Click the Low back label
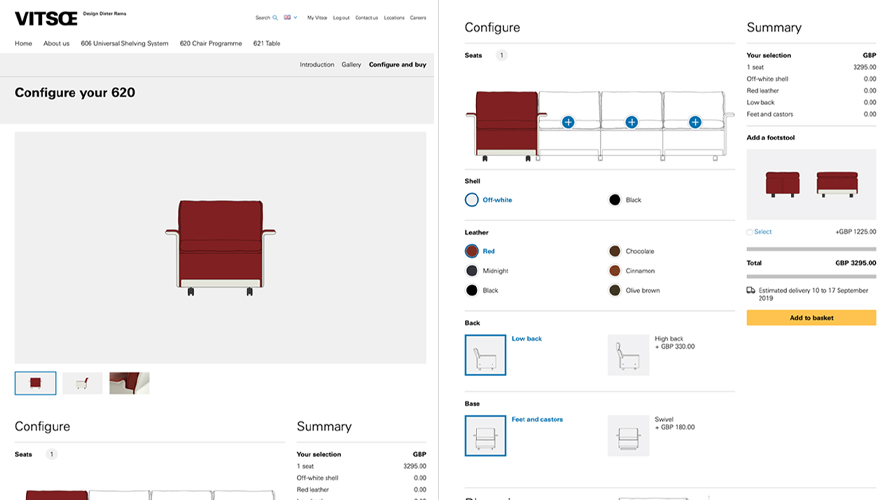The image size is (888, 500). point(527,339)
